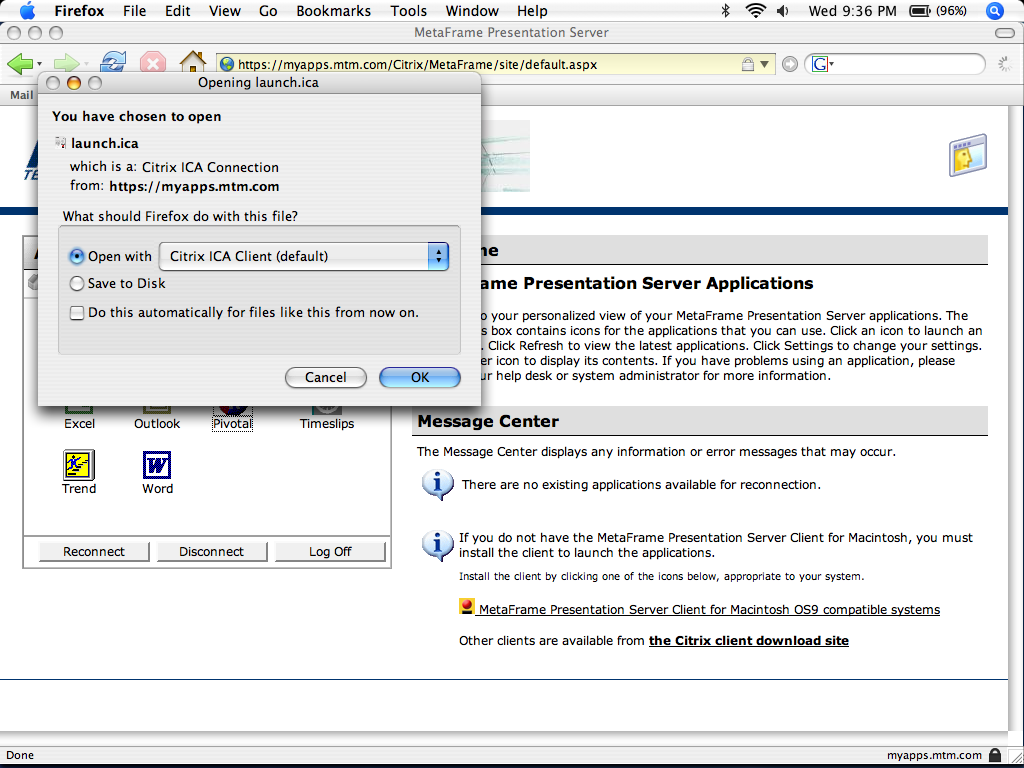Click the Google search engine icon
The image size is (1024, 768).
coord(819,64)
